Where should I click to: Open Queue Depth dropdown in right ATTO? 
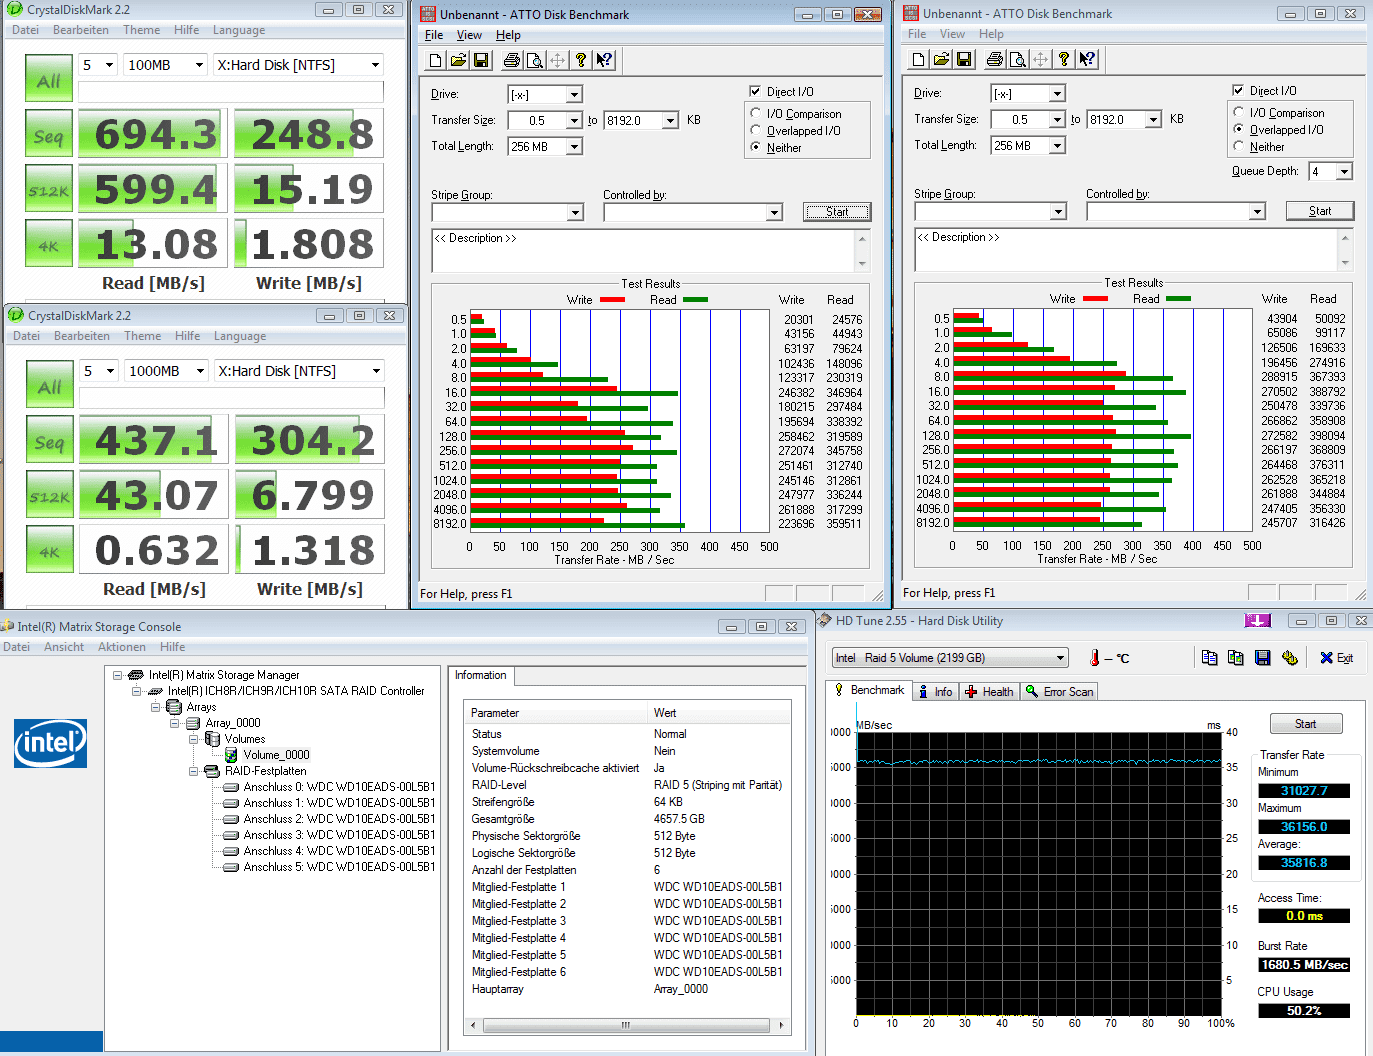click(x=1344, y=172)
